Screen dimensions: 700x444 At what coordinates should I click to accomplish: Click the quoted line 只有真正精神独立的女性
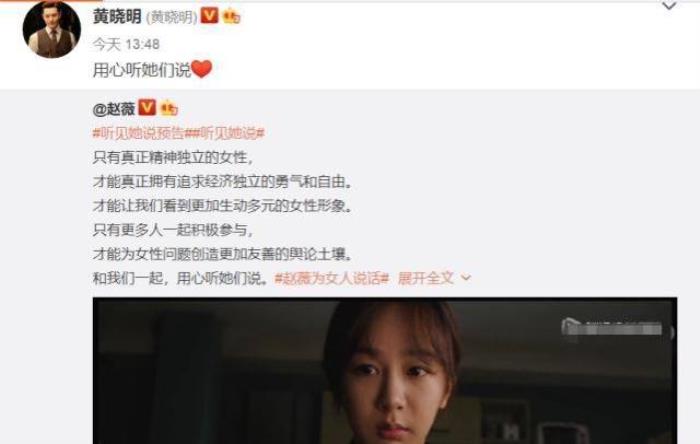173,157
